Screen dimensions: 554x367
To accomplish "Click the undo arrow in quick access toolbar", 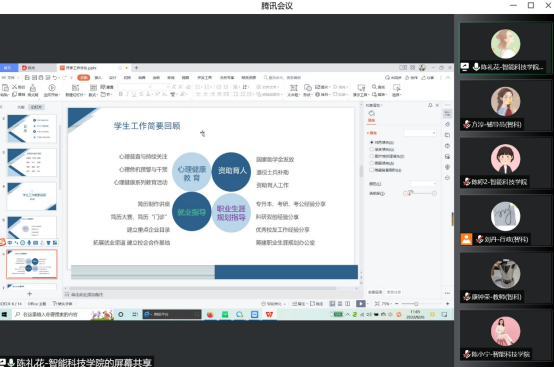I will point(55,77).
